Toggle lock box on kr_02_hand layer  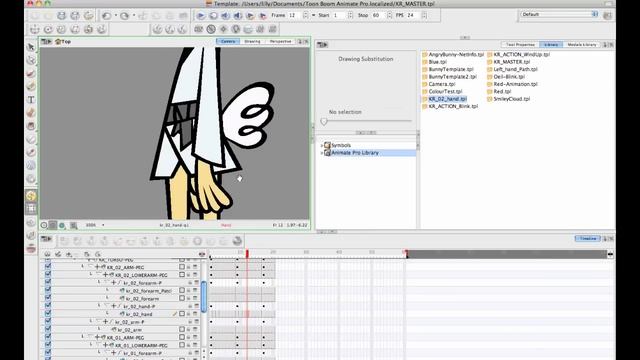coord(182,314)
